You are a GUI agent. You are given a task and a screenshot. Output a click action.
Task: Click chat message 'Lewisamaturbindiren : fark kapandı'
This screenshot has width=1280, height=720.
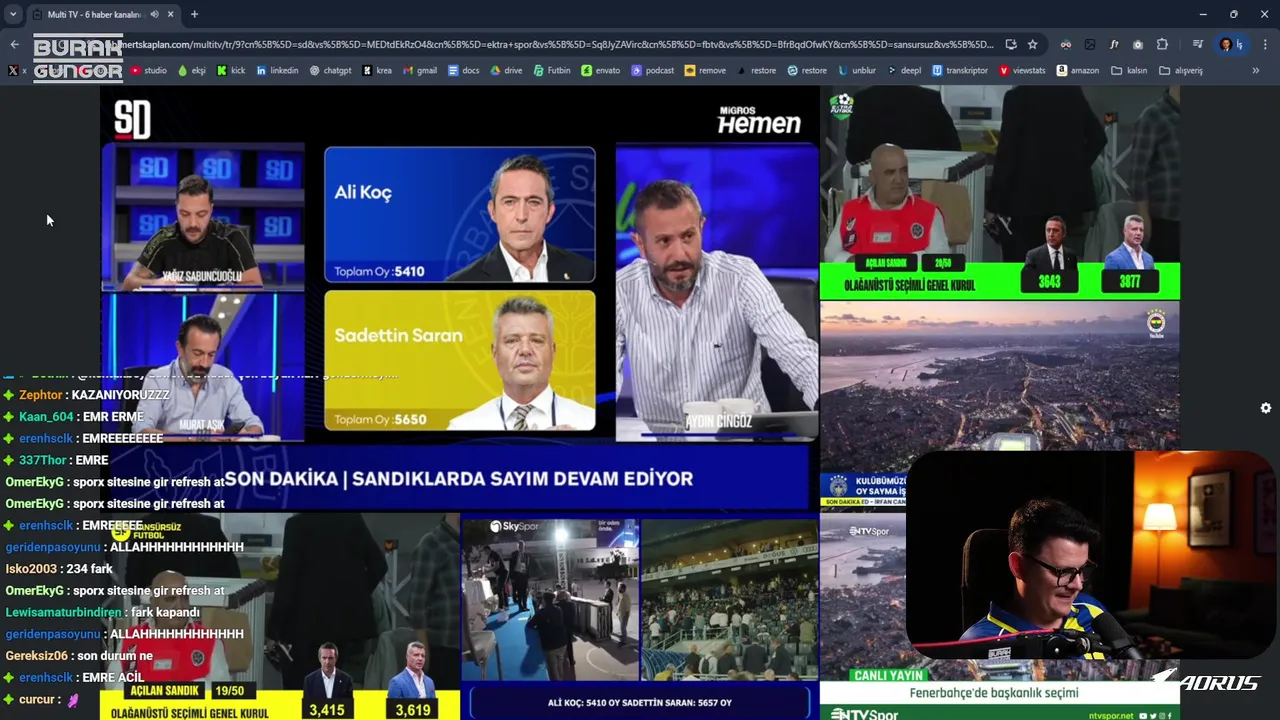coord(103,612)
